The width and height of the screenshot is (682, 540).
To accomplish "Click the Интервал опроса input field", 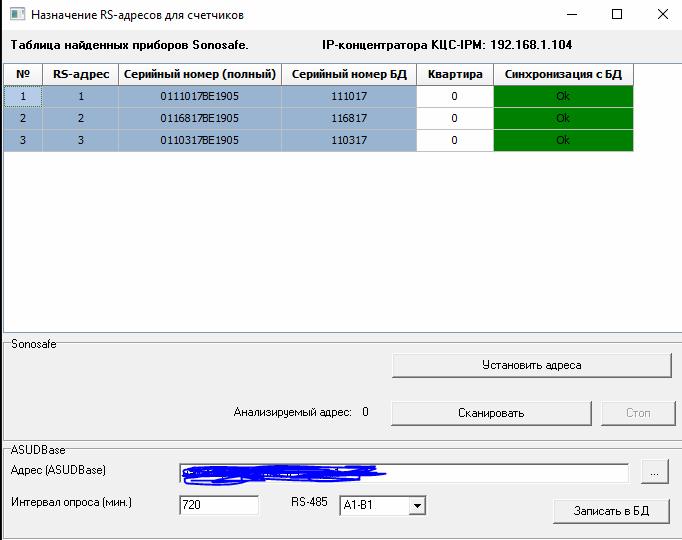I will point(218,506).
